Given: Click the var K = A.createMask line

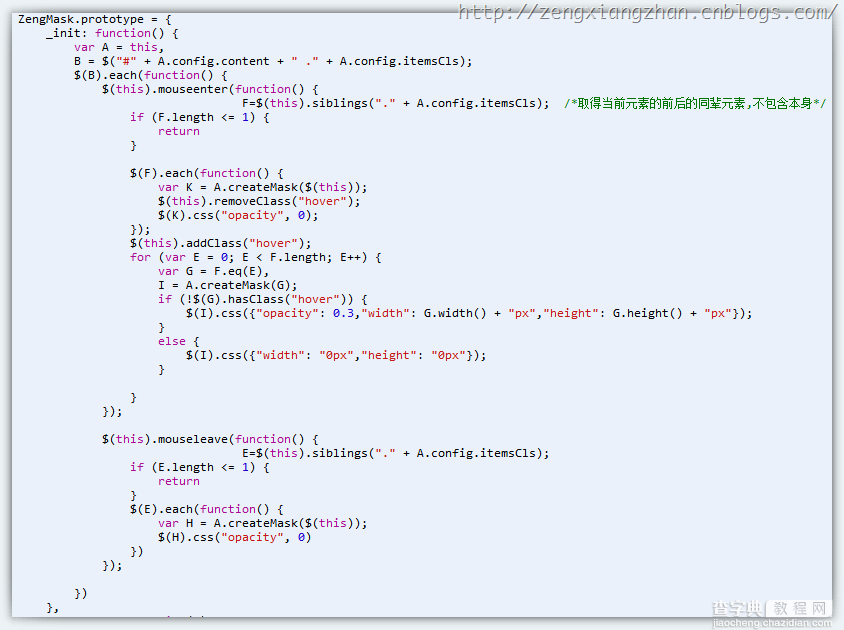Looking at the screenshot, I should [x=262, y=187].
